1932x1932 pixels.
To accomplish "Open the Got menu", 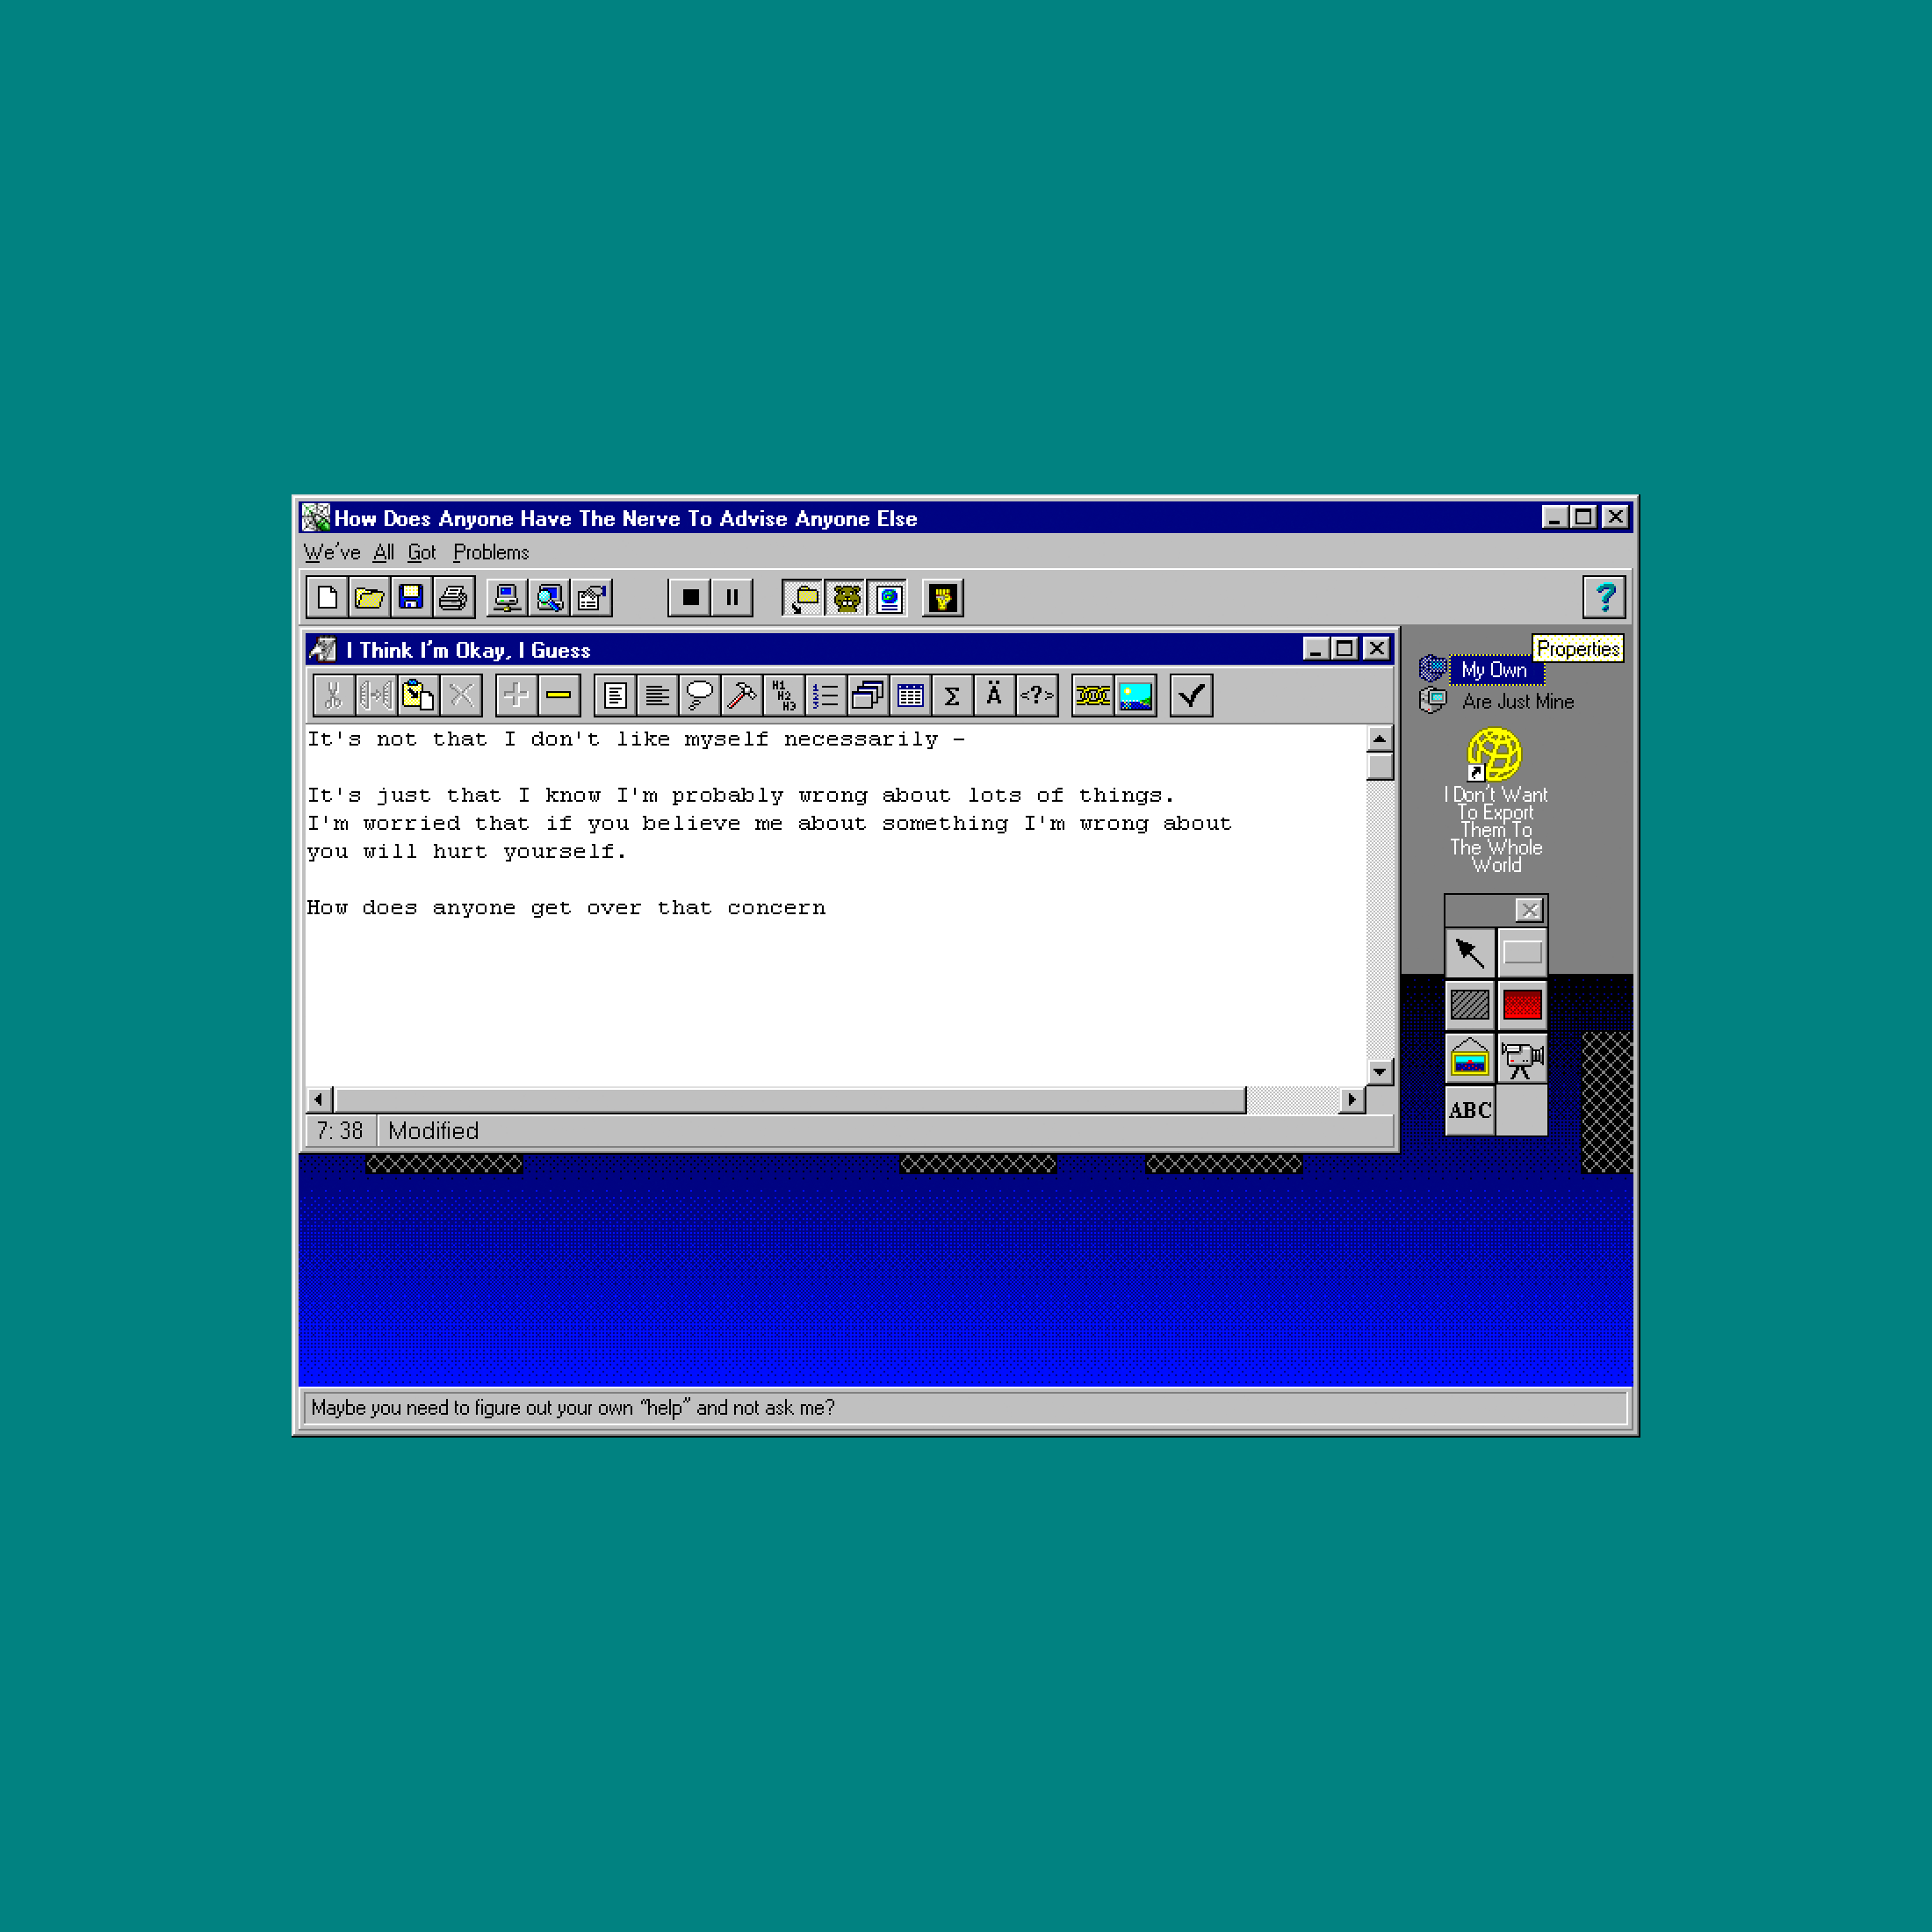I will click(422, 552).
